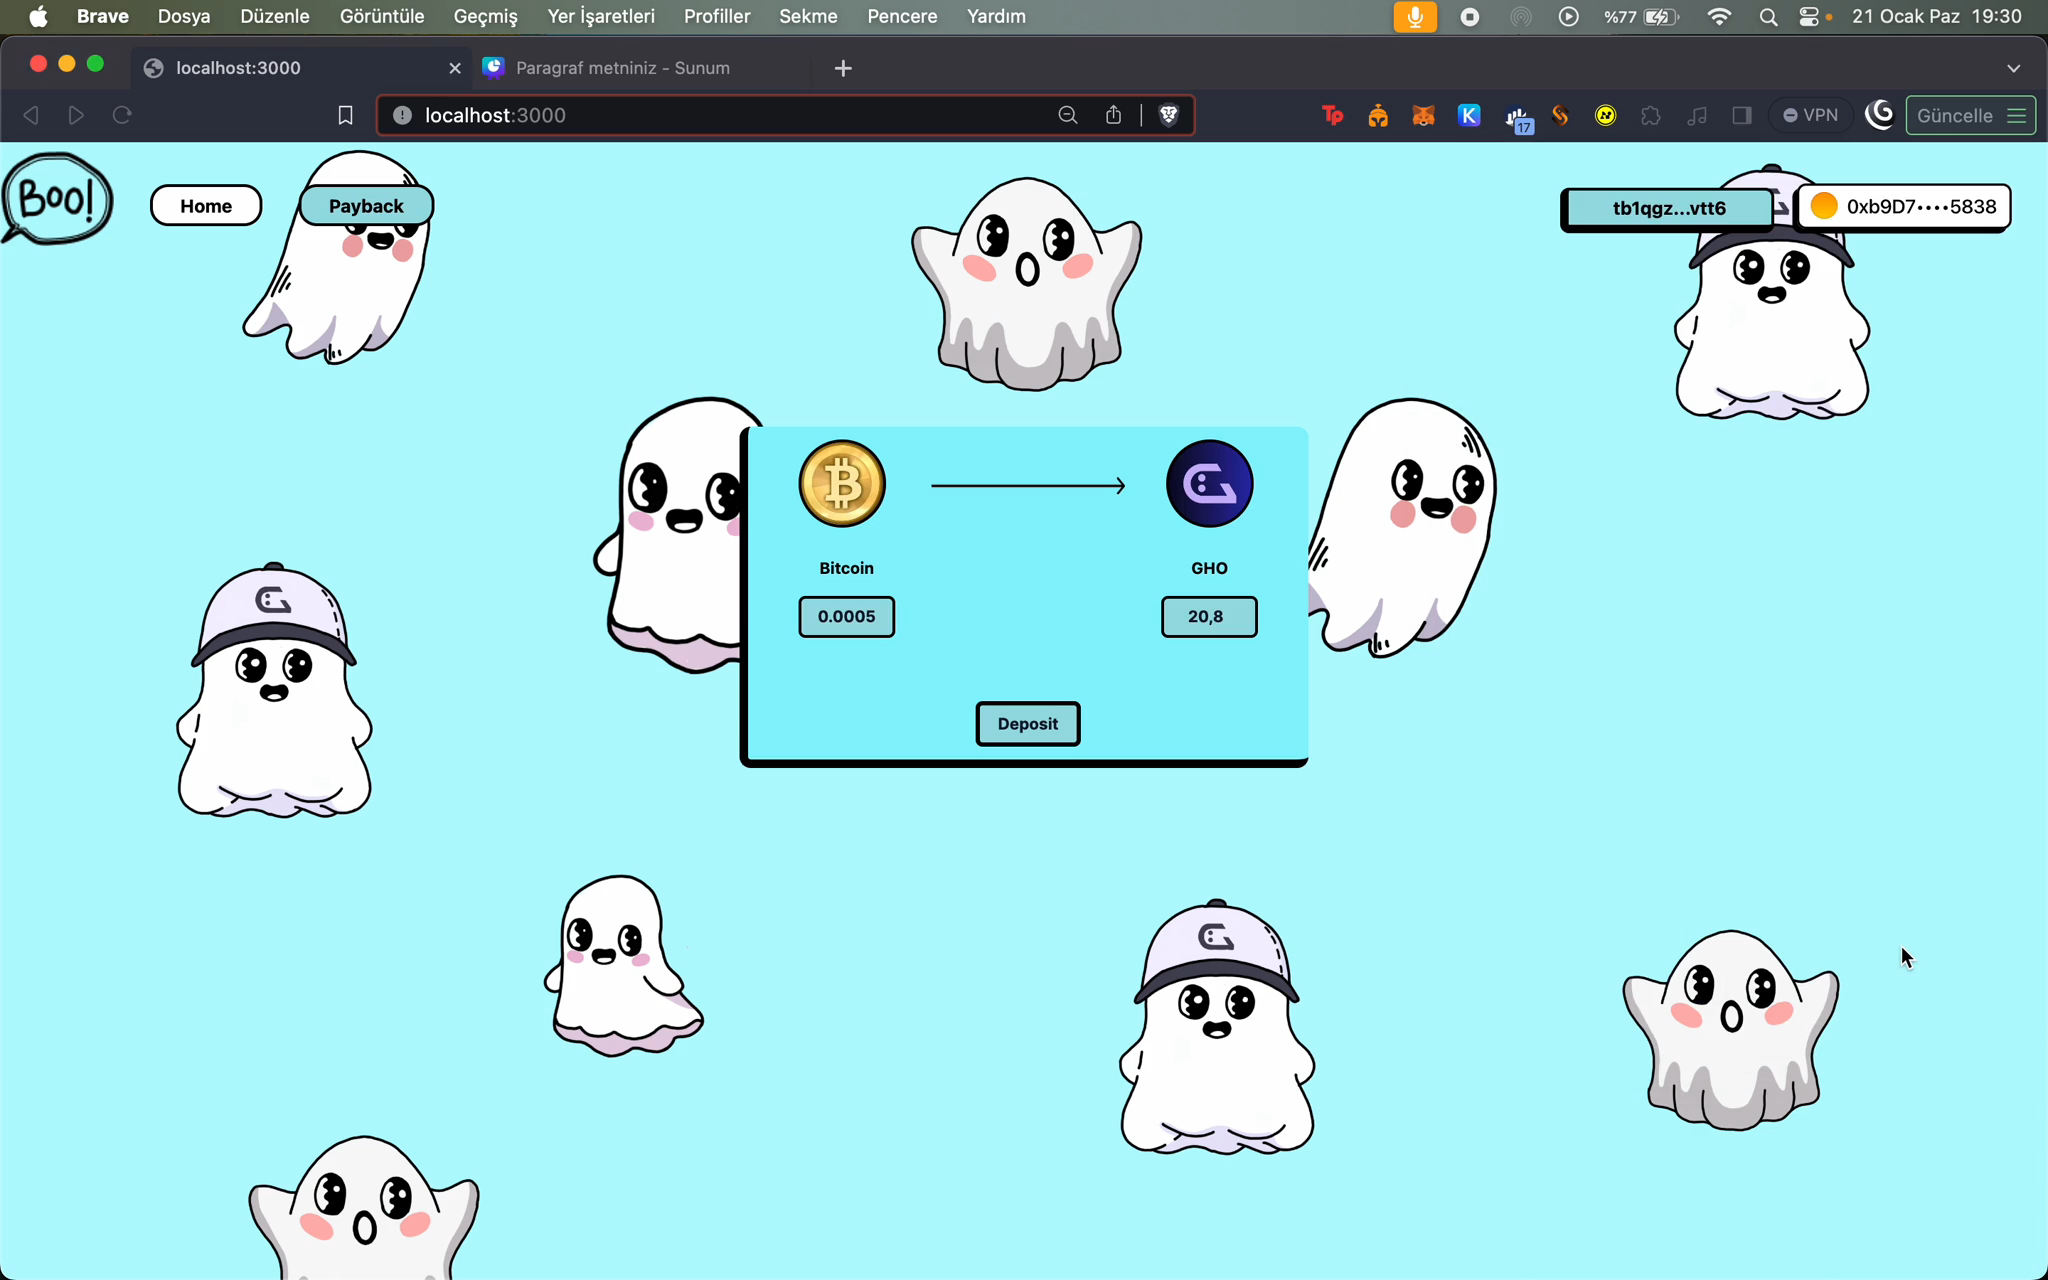The width and height of the screenshot is (2048, 1280).
Task: Go forward to the next page
Action: [76, 115]
